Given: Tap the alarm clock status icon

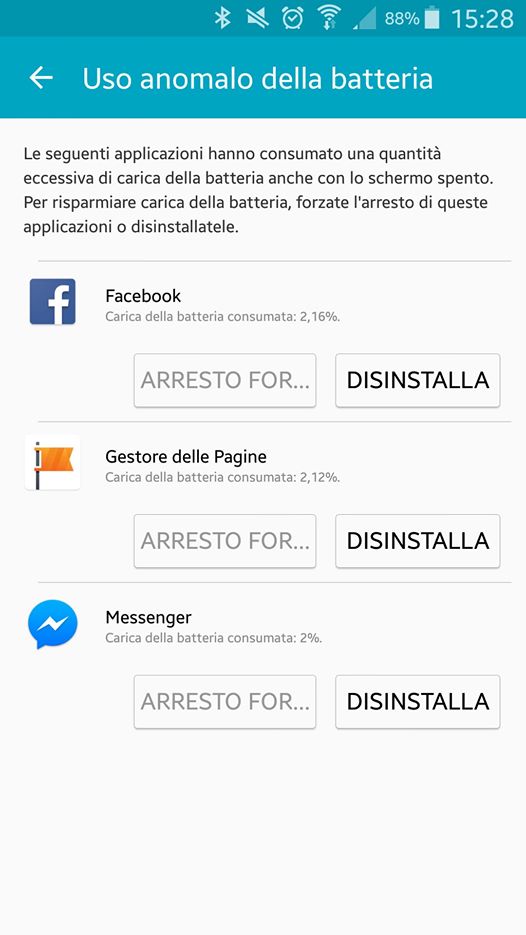Looking at the screenshot, I should point(292,18).
